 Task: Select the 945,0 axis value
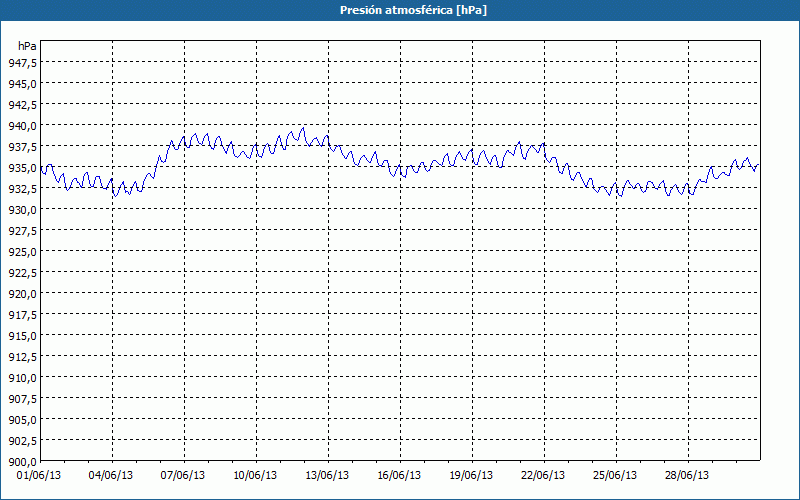coord(22,83)
